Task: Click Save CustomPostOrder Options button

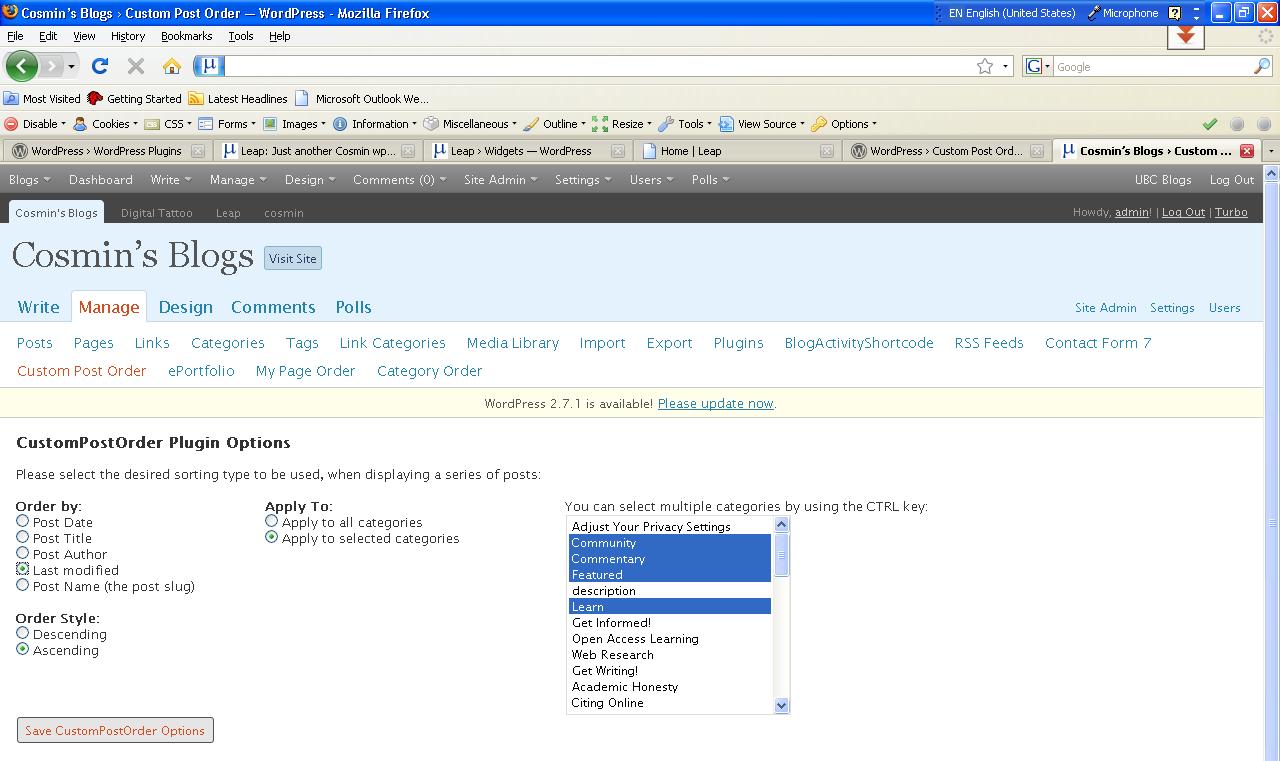Action: tap(115, 730)
